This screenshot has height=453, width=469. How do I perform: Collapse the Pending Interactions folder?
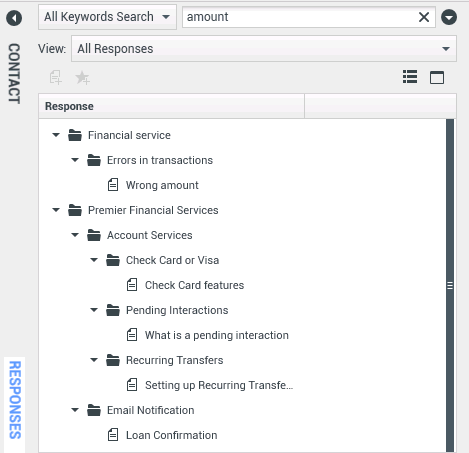click(94, 310)
